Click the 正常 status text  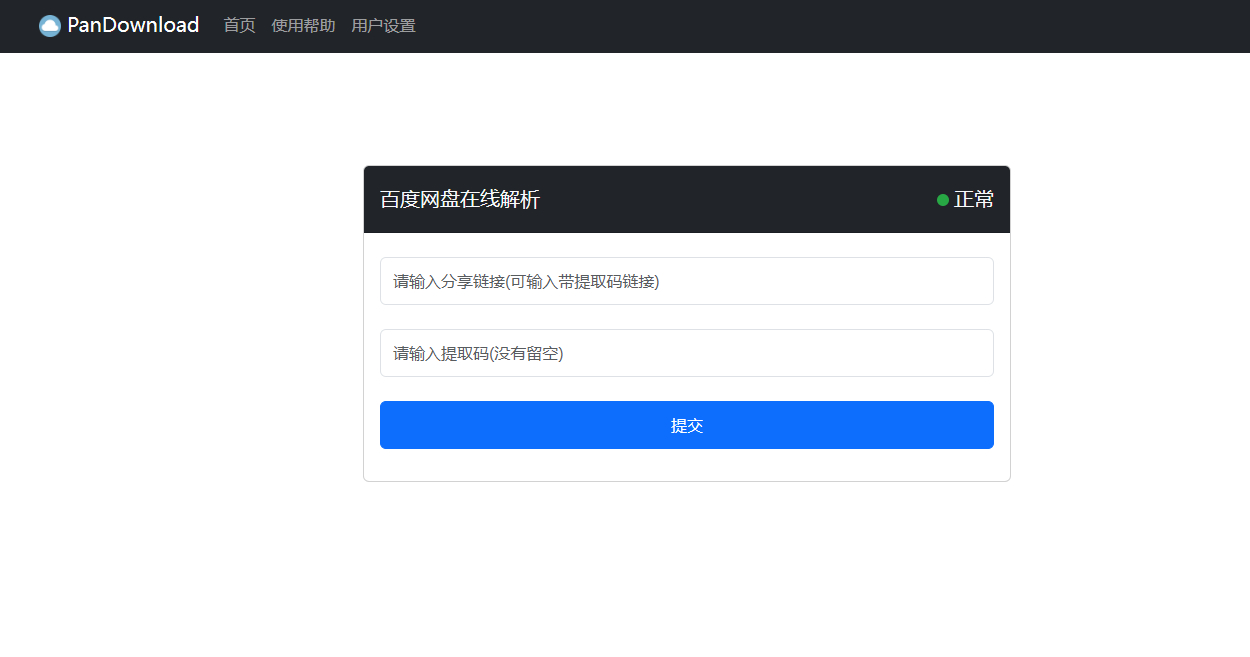pos(974,200)
